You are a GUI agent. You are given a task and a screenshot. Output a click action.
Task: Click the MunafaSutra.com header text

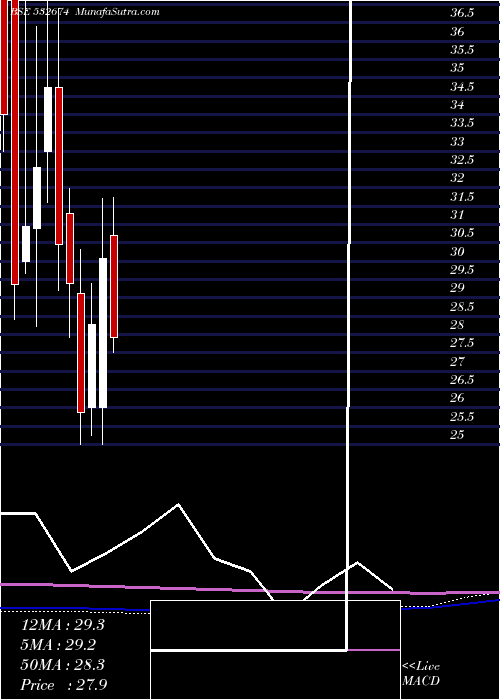[x=117, y=12]
